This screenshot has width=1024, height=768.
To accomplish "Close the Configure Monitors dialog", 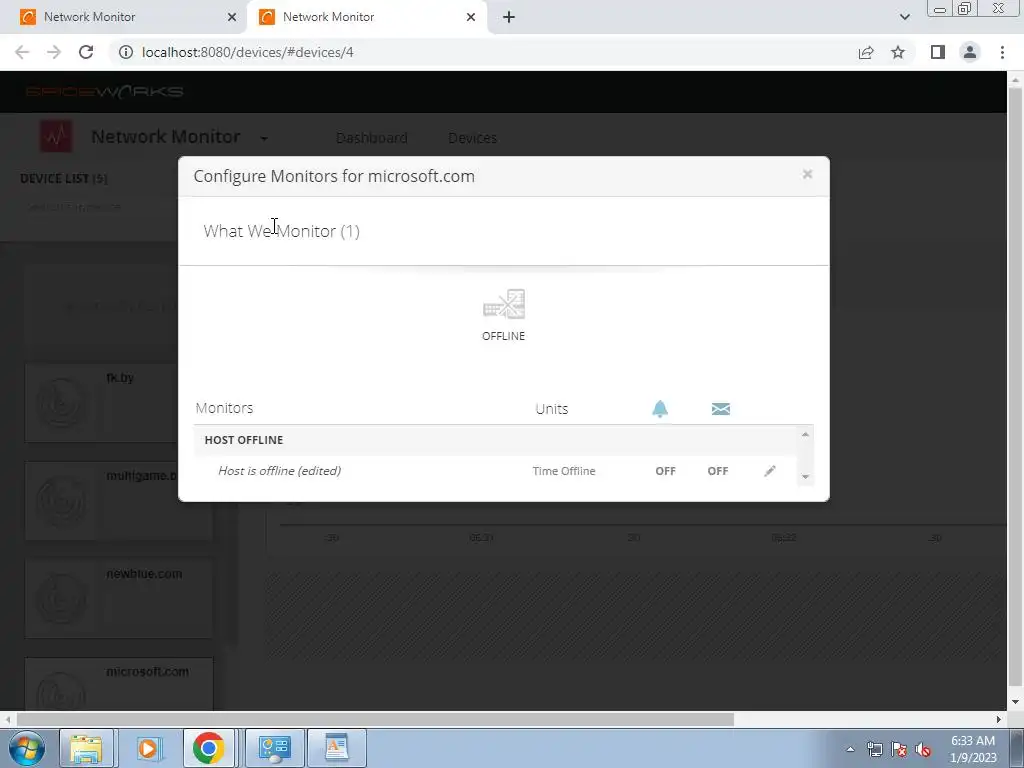I will 807,174.
